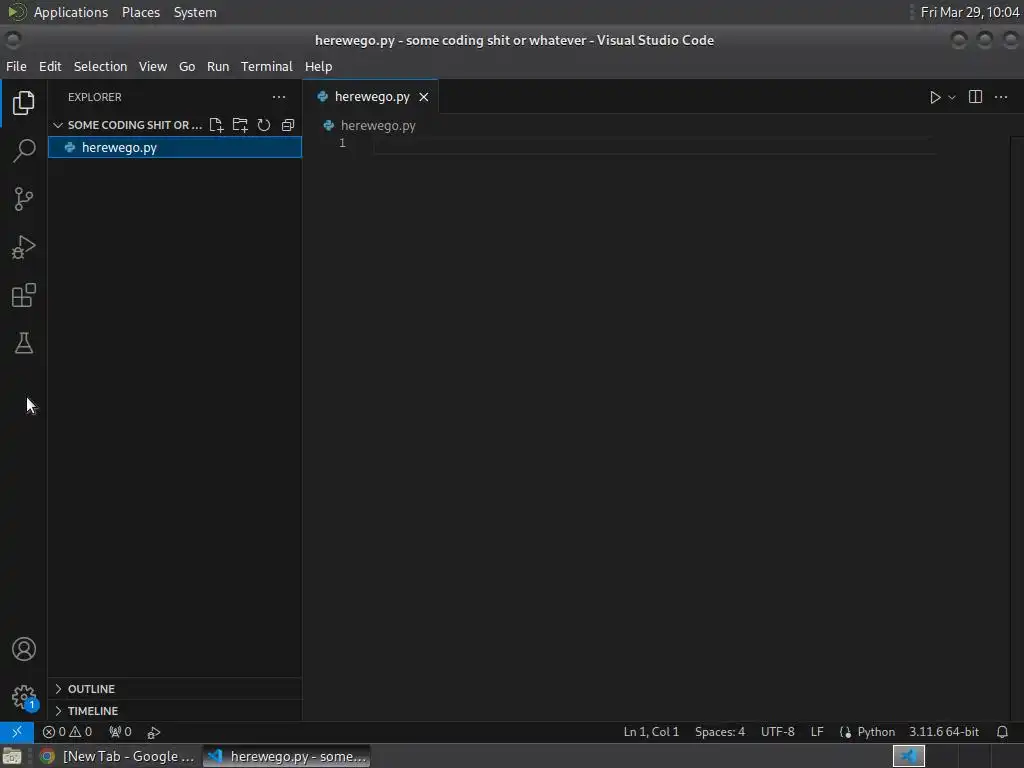
Task: Select herewego.py in the file tree
Action: point(175,148)
